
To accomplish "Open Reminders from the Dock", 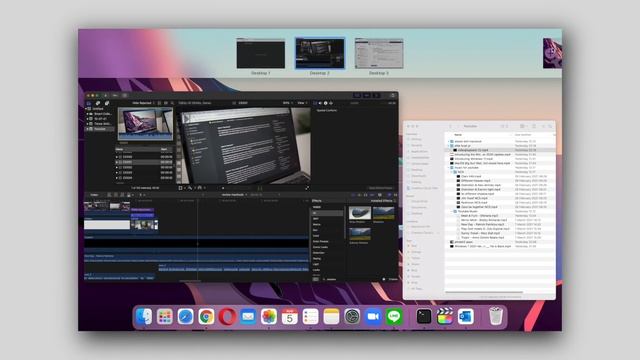I will [310, 316].
